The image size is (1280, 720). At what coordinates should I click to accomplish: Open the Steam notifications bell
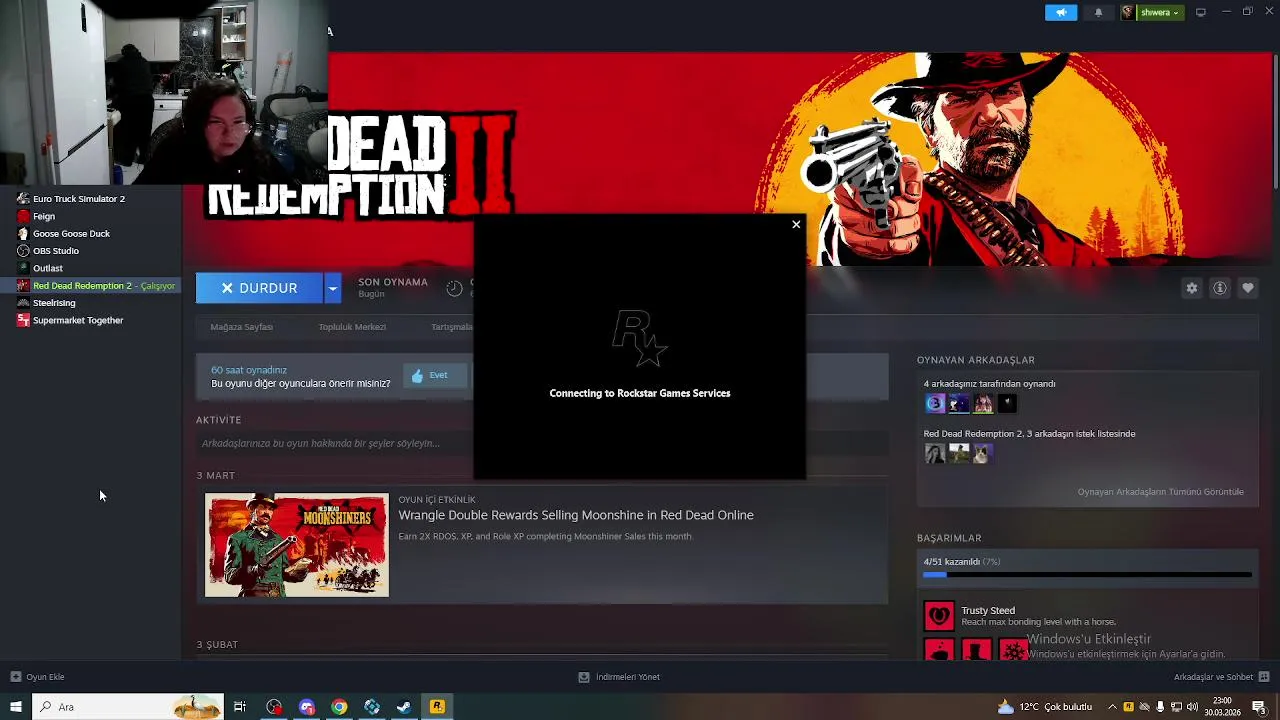tap(1098, 12)
